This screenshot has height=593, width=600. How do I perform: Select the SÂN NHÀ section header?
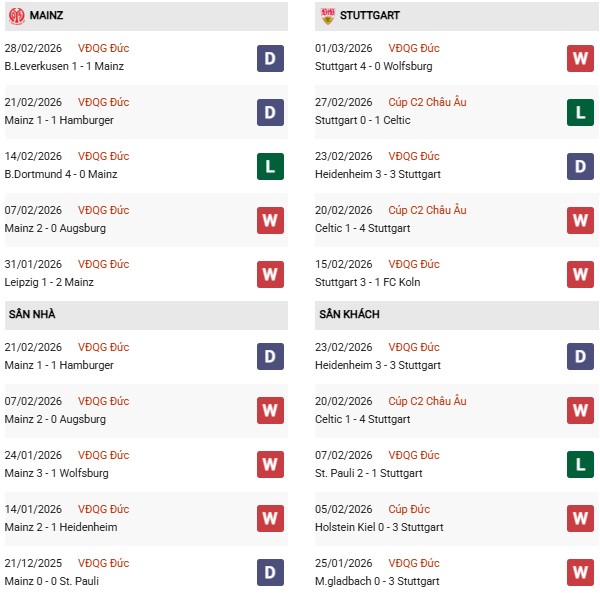32,314
